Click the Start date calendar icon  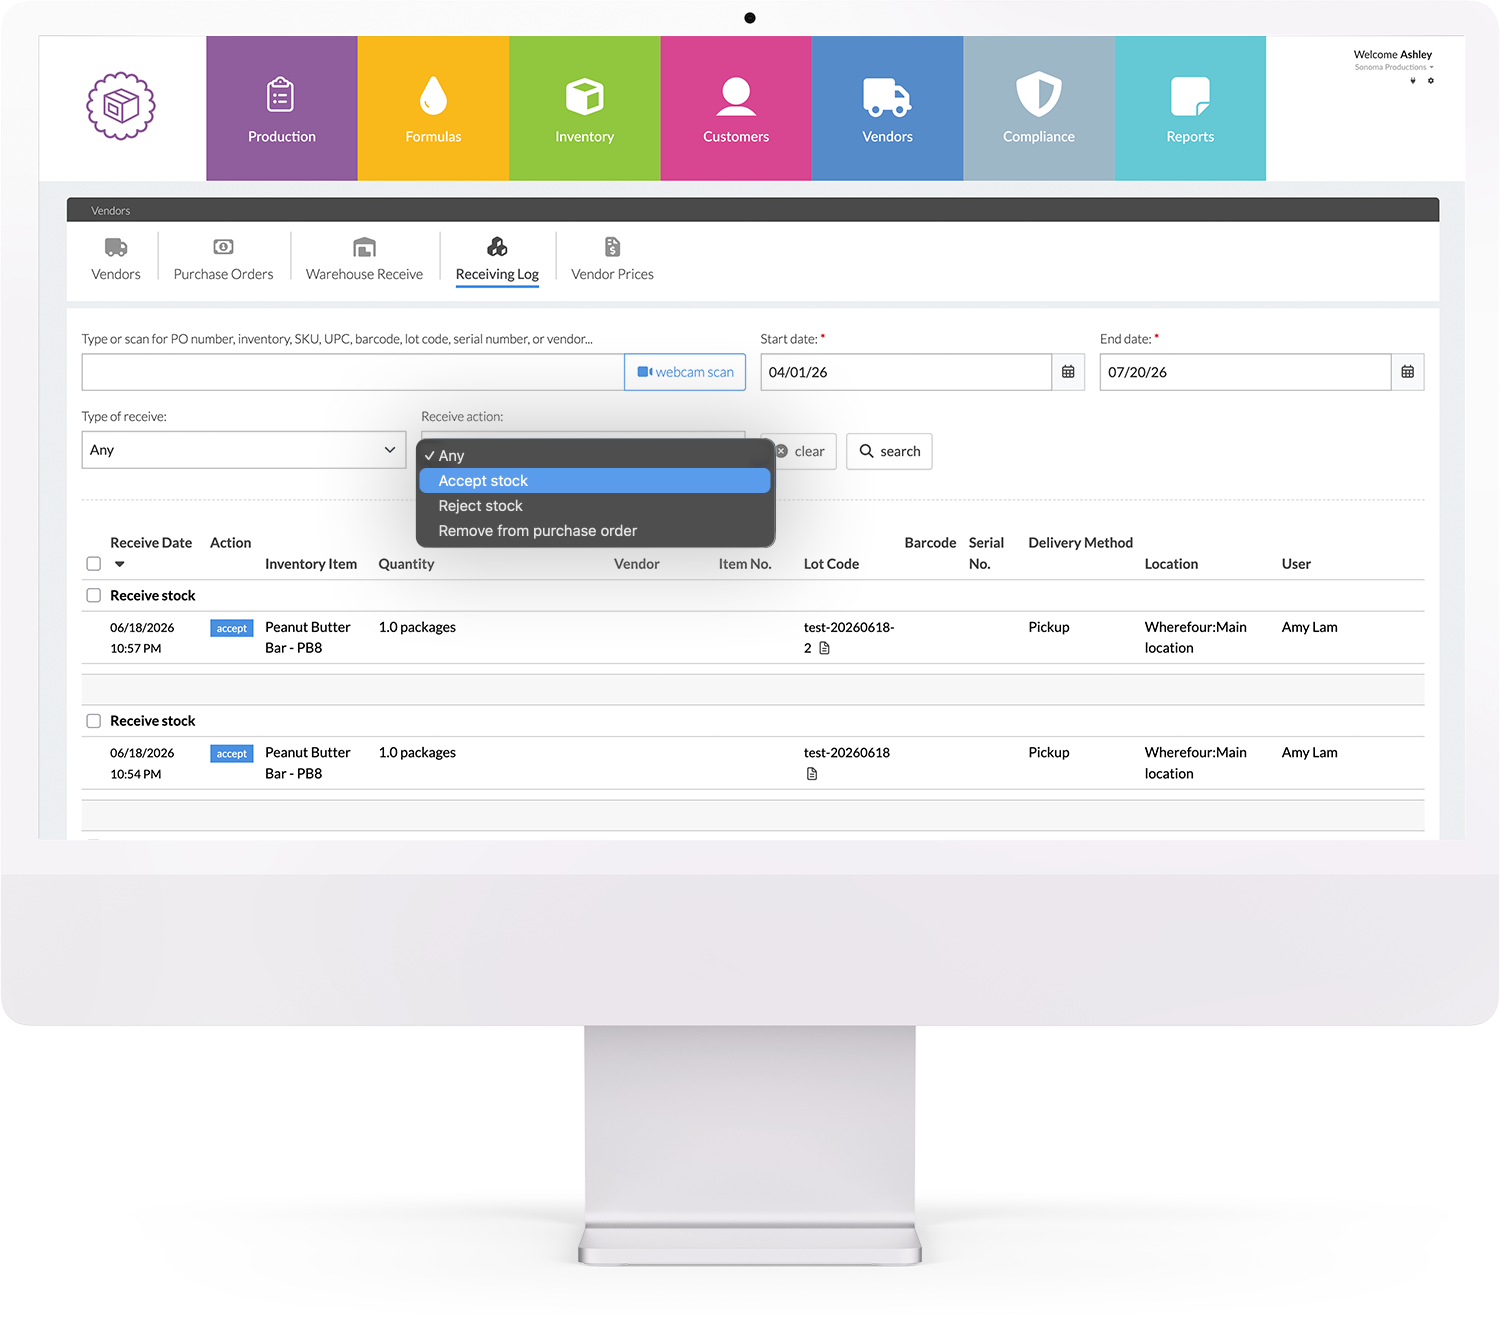tap(1068, 372)
